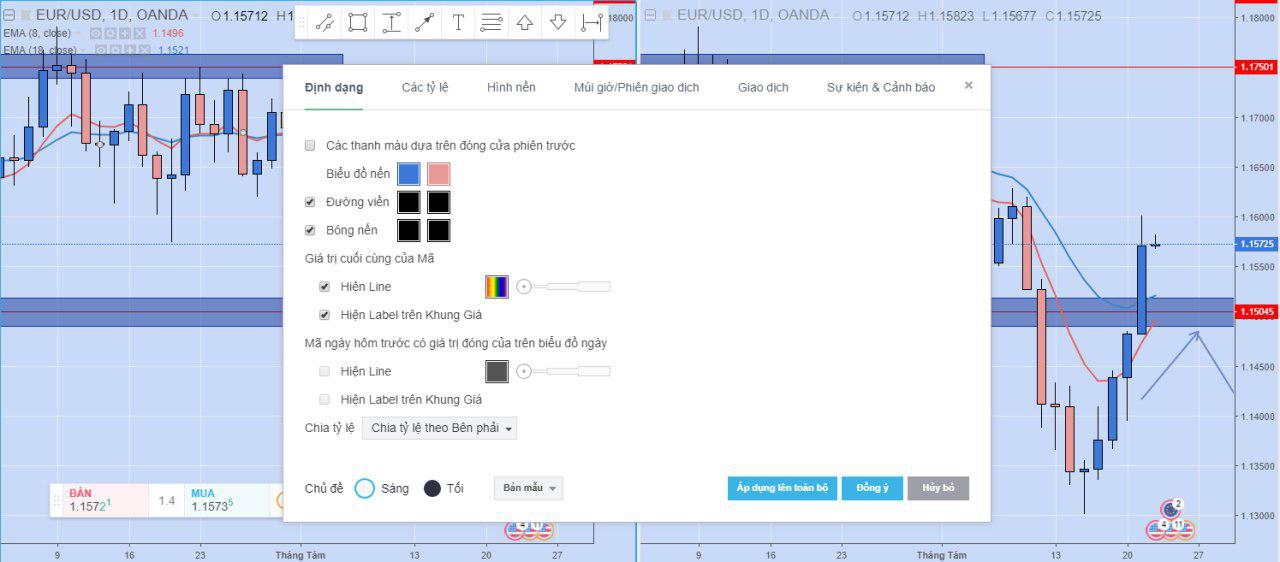Collapse the legend of the left EUR/USD chart
This screenshot has width=1280, height=562.
coord(9,15)
